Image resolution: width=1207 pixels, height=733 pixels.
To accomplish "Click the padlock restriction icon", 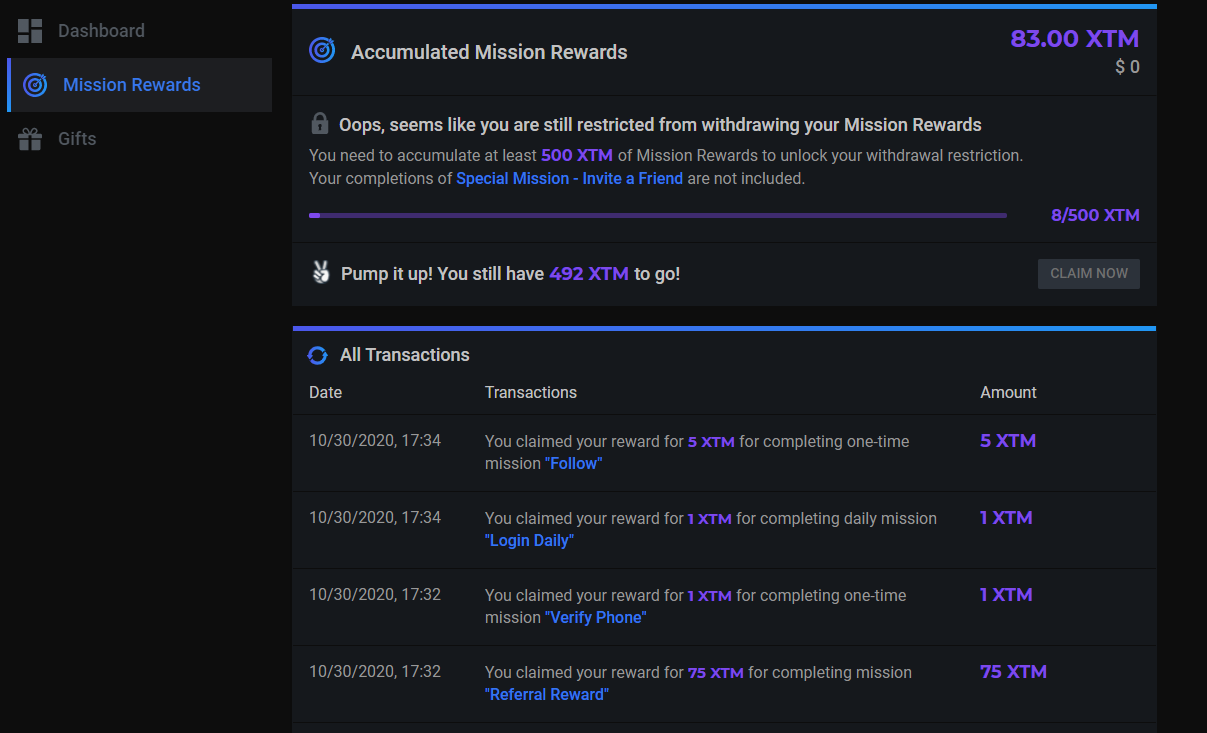I will tap(320, 124).
